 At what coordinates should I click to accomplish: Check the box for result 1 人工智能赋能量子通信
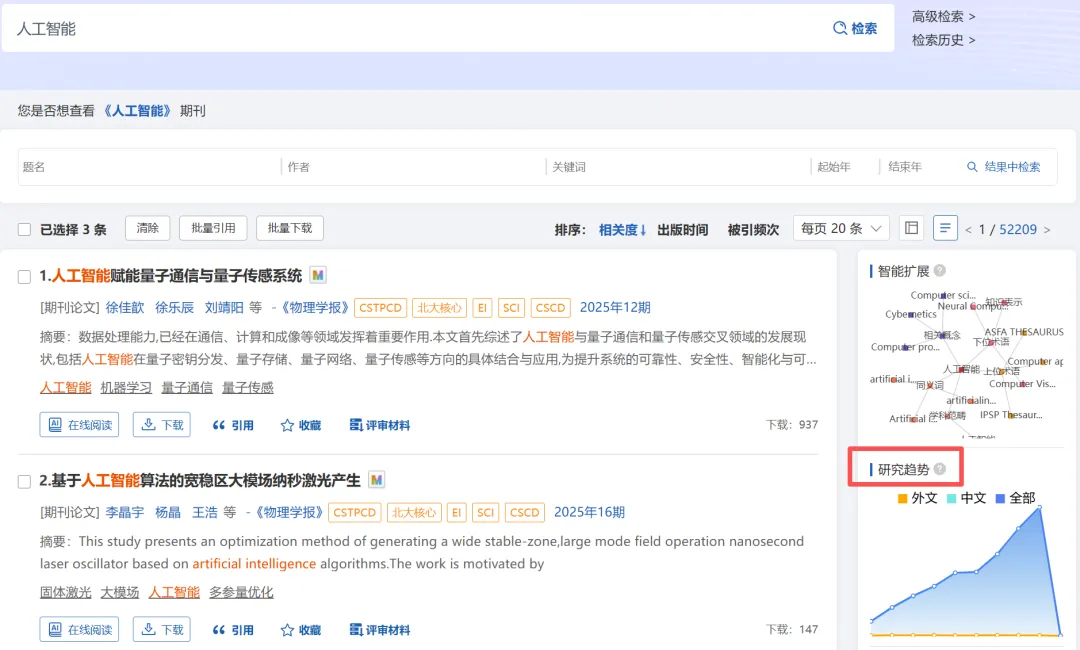click(24, 277)
